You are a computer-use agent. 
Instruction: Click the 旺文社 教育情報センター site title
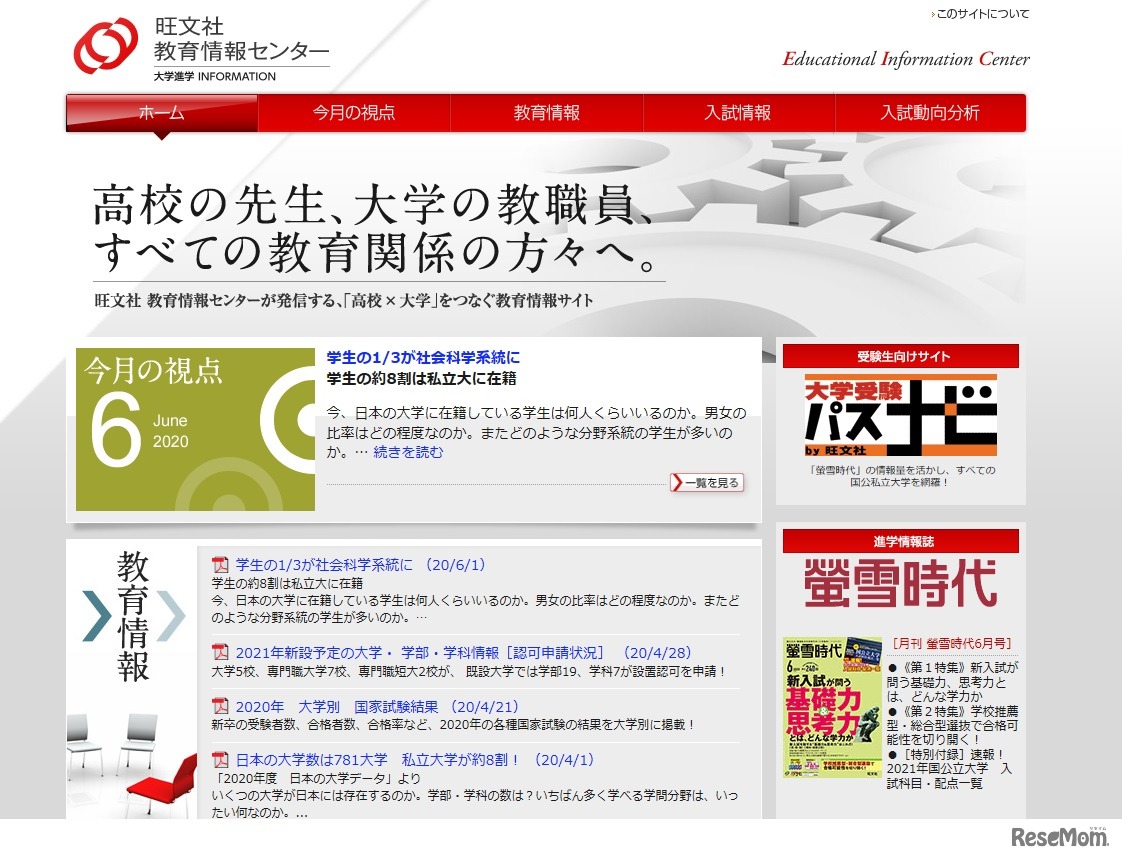(241, 39)
